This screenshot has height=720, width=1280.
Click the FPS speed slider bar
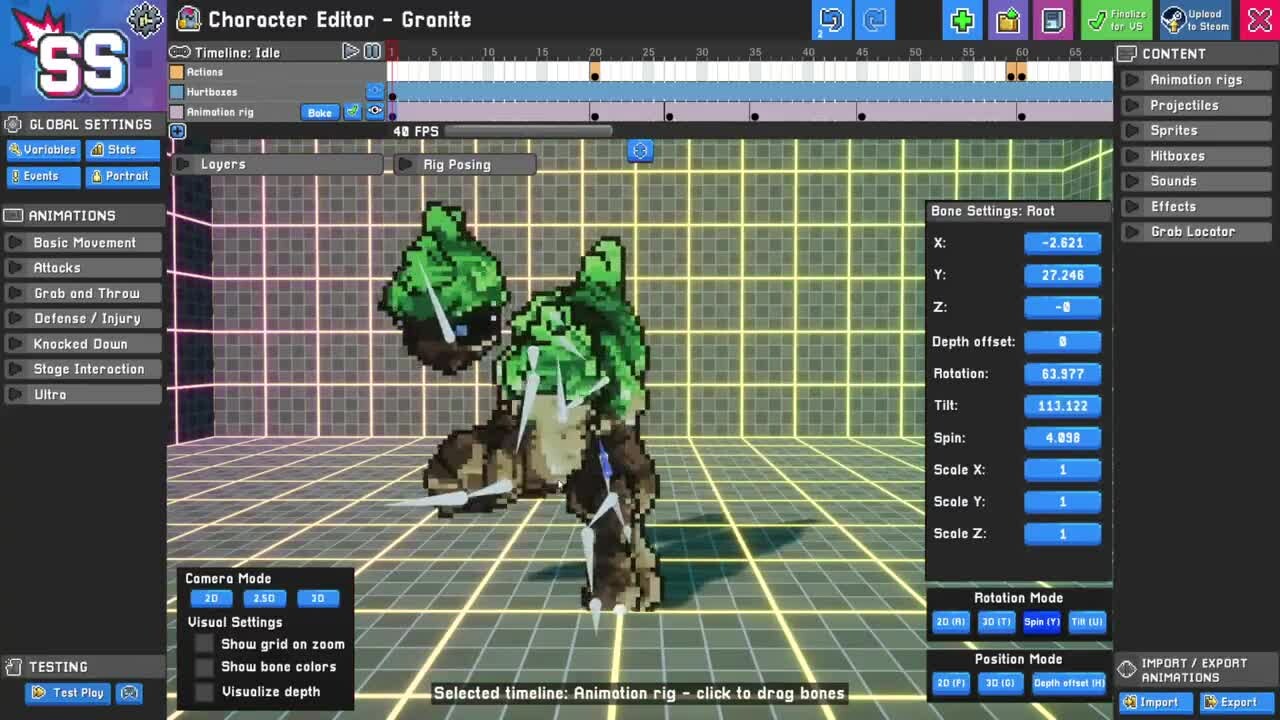[520, 131]
